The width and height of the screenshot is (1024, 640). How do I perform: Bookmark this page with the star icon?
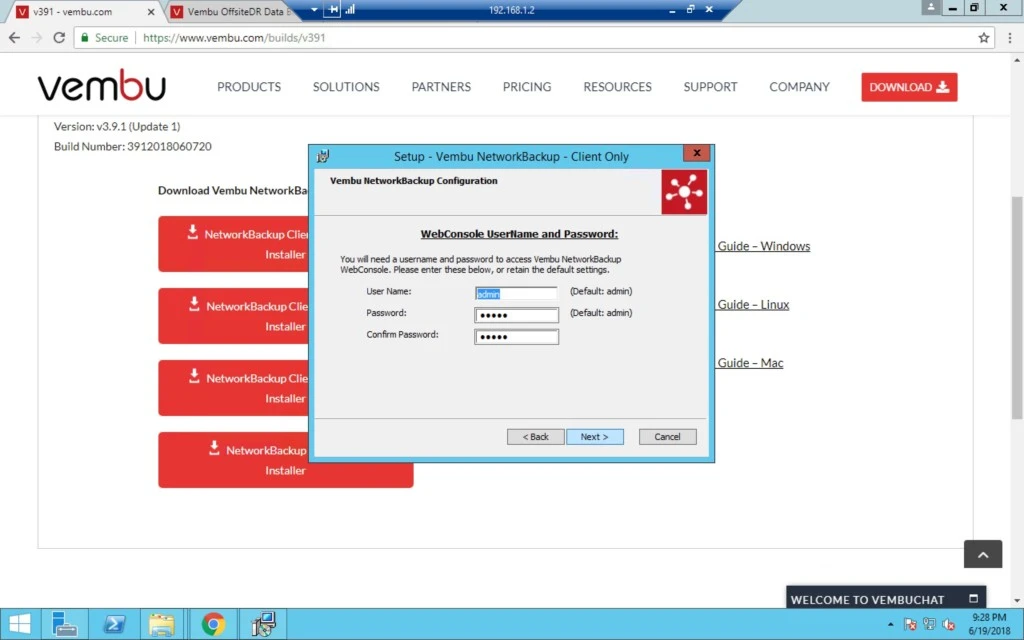pyautogui.click(x=984, y=38)
